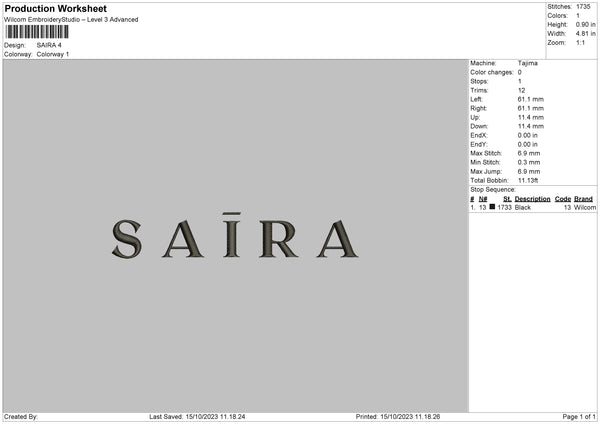Screen dimensions: 600x424
Task: Click the black thread color swatch
Action: (x=492, y=207)
